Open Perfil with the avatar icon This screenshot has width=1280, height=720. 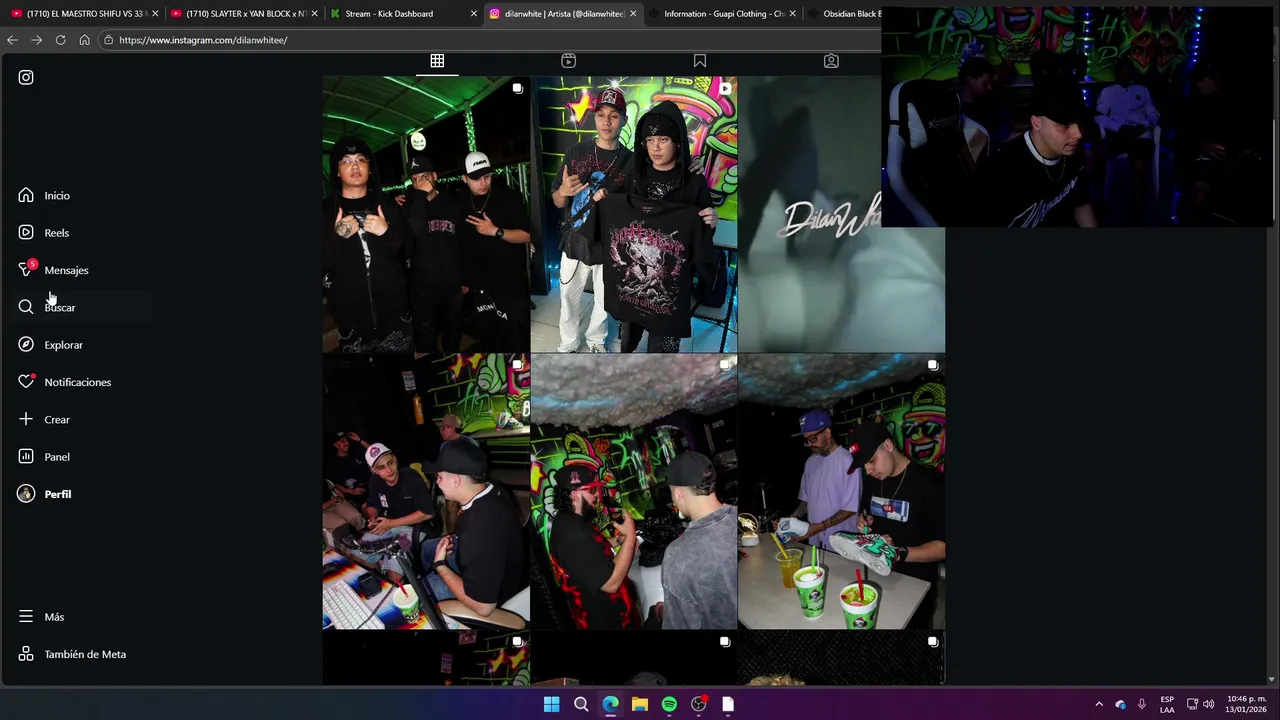tap(44, 494)
